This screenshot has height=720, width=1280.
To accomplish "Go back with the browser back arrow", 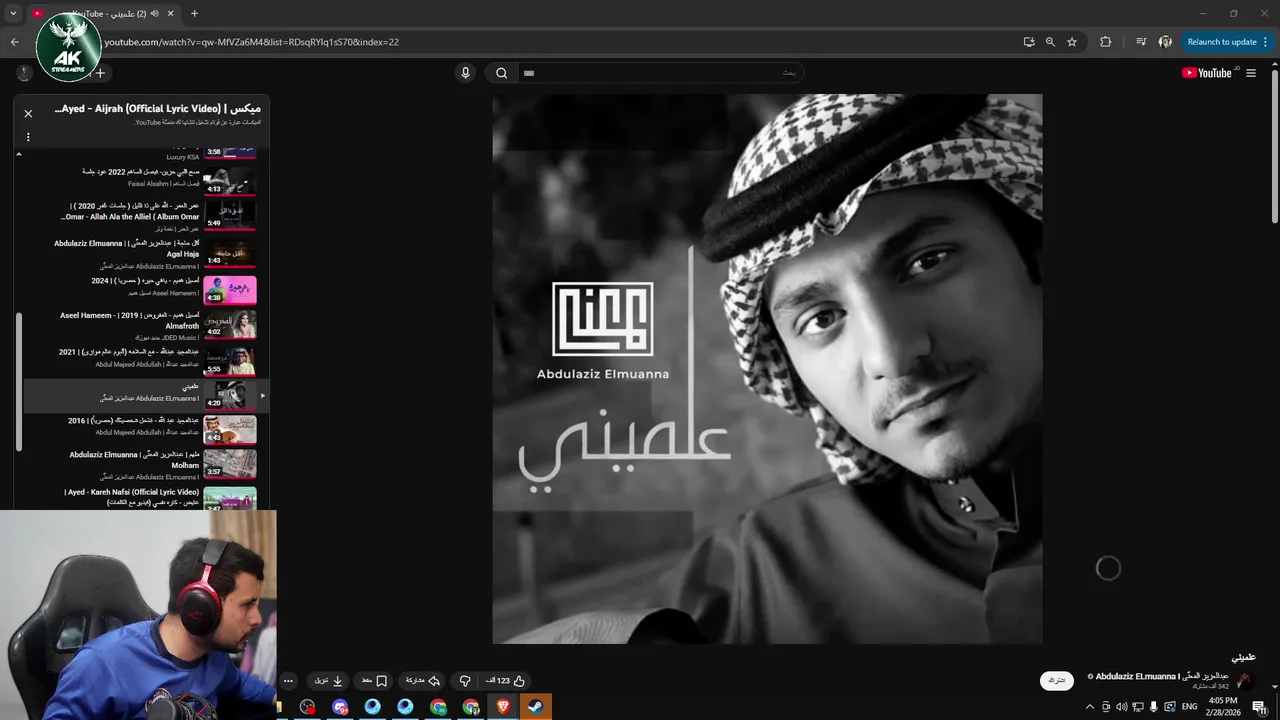I will point(14,42).
